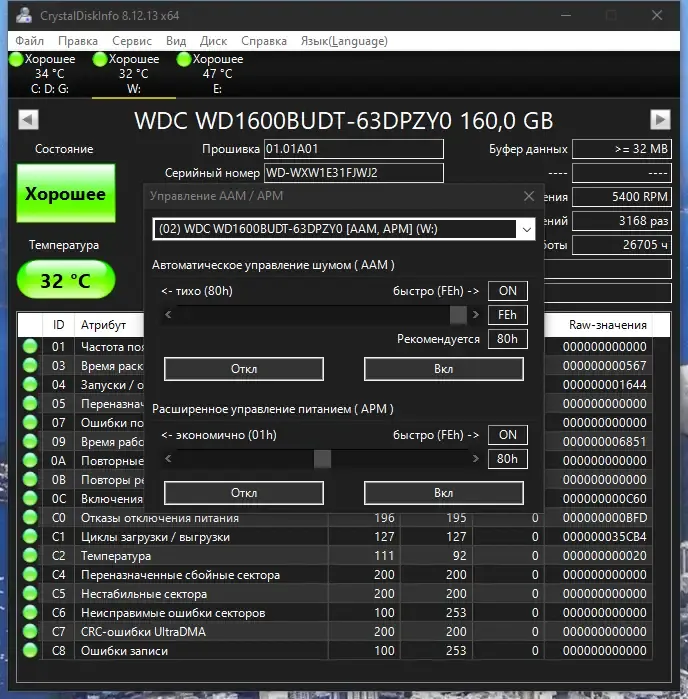
Task: Click the 26705 ч power-on hours field
Action: [622, 245]
